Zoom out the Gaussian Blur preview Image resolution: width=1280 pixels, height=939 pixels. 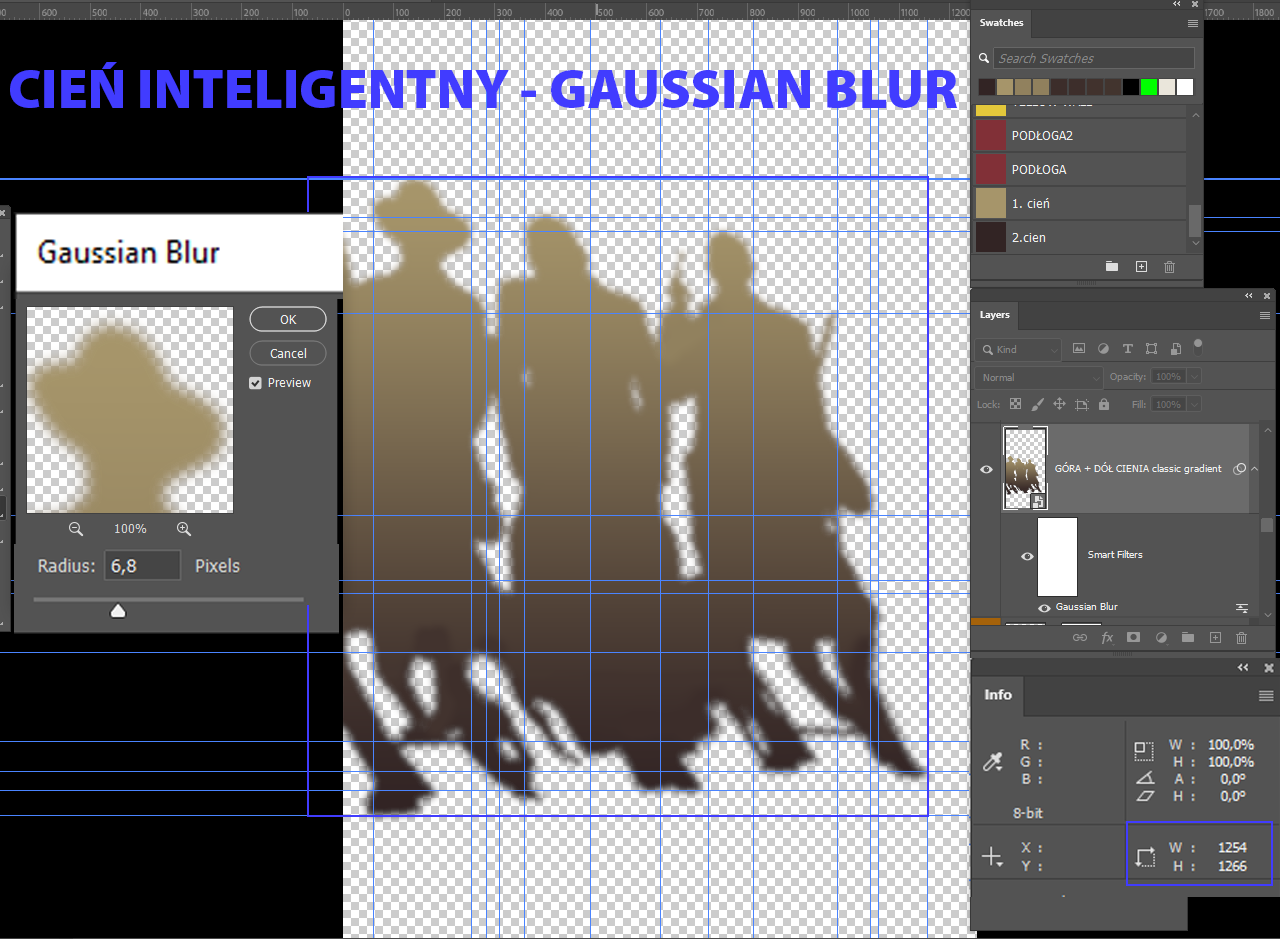coord(76,529)
